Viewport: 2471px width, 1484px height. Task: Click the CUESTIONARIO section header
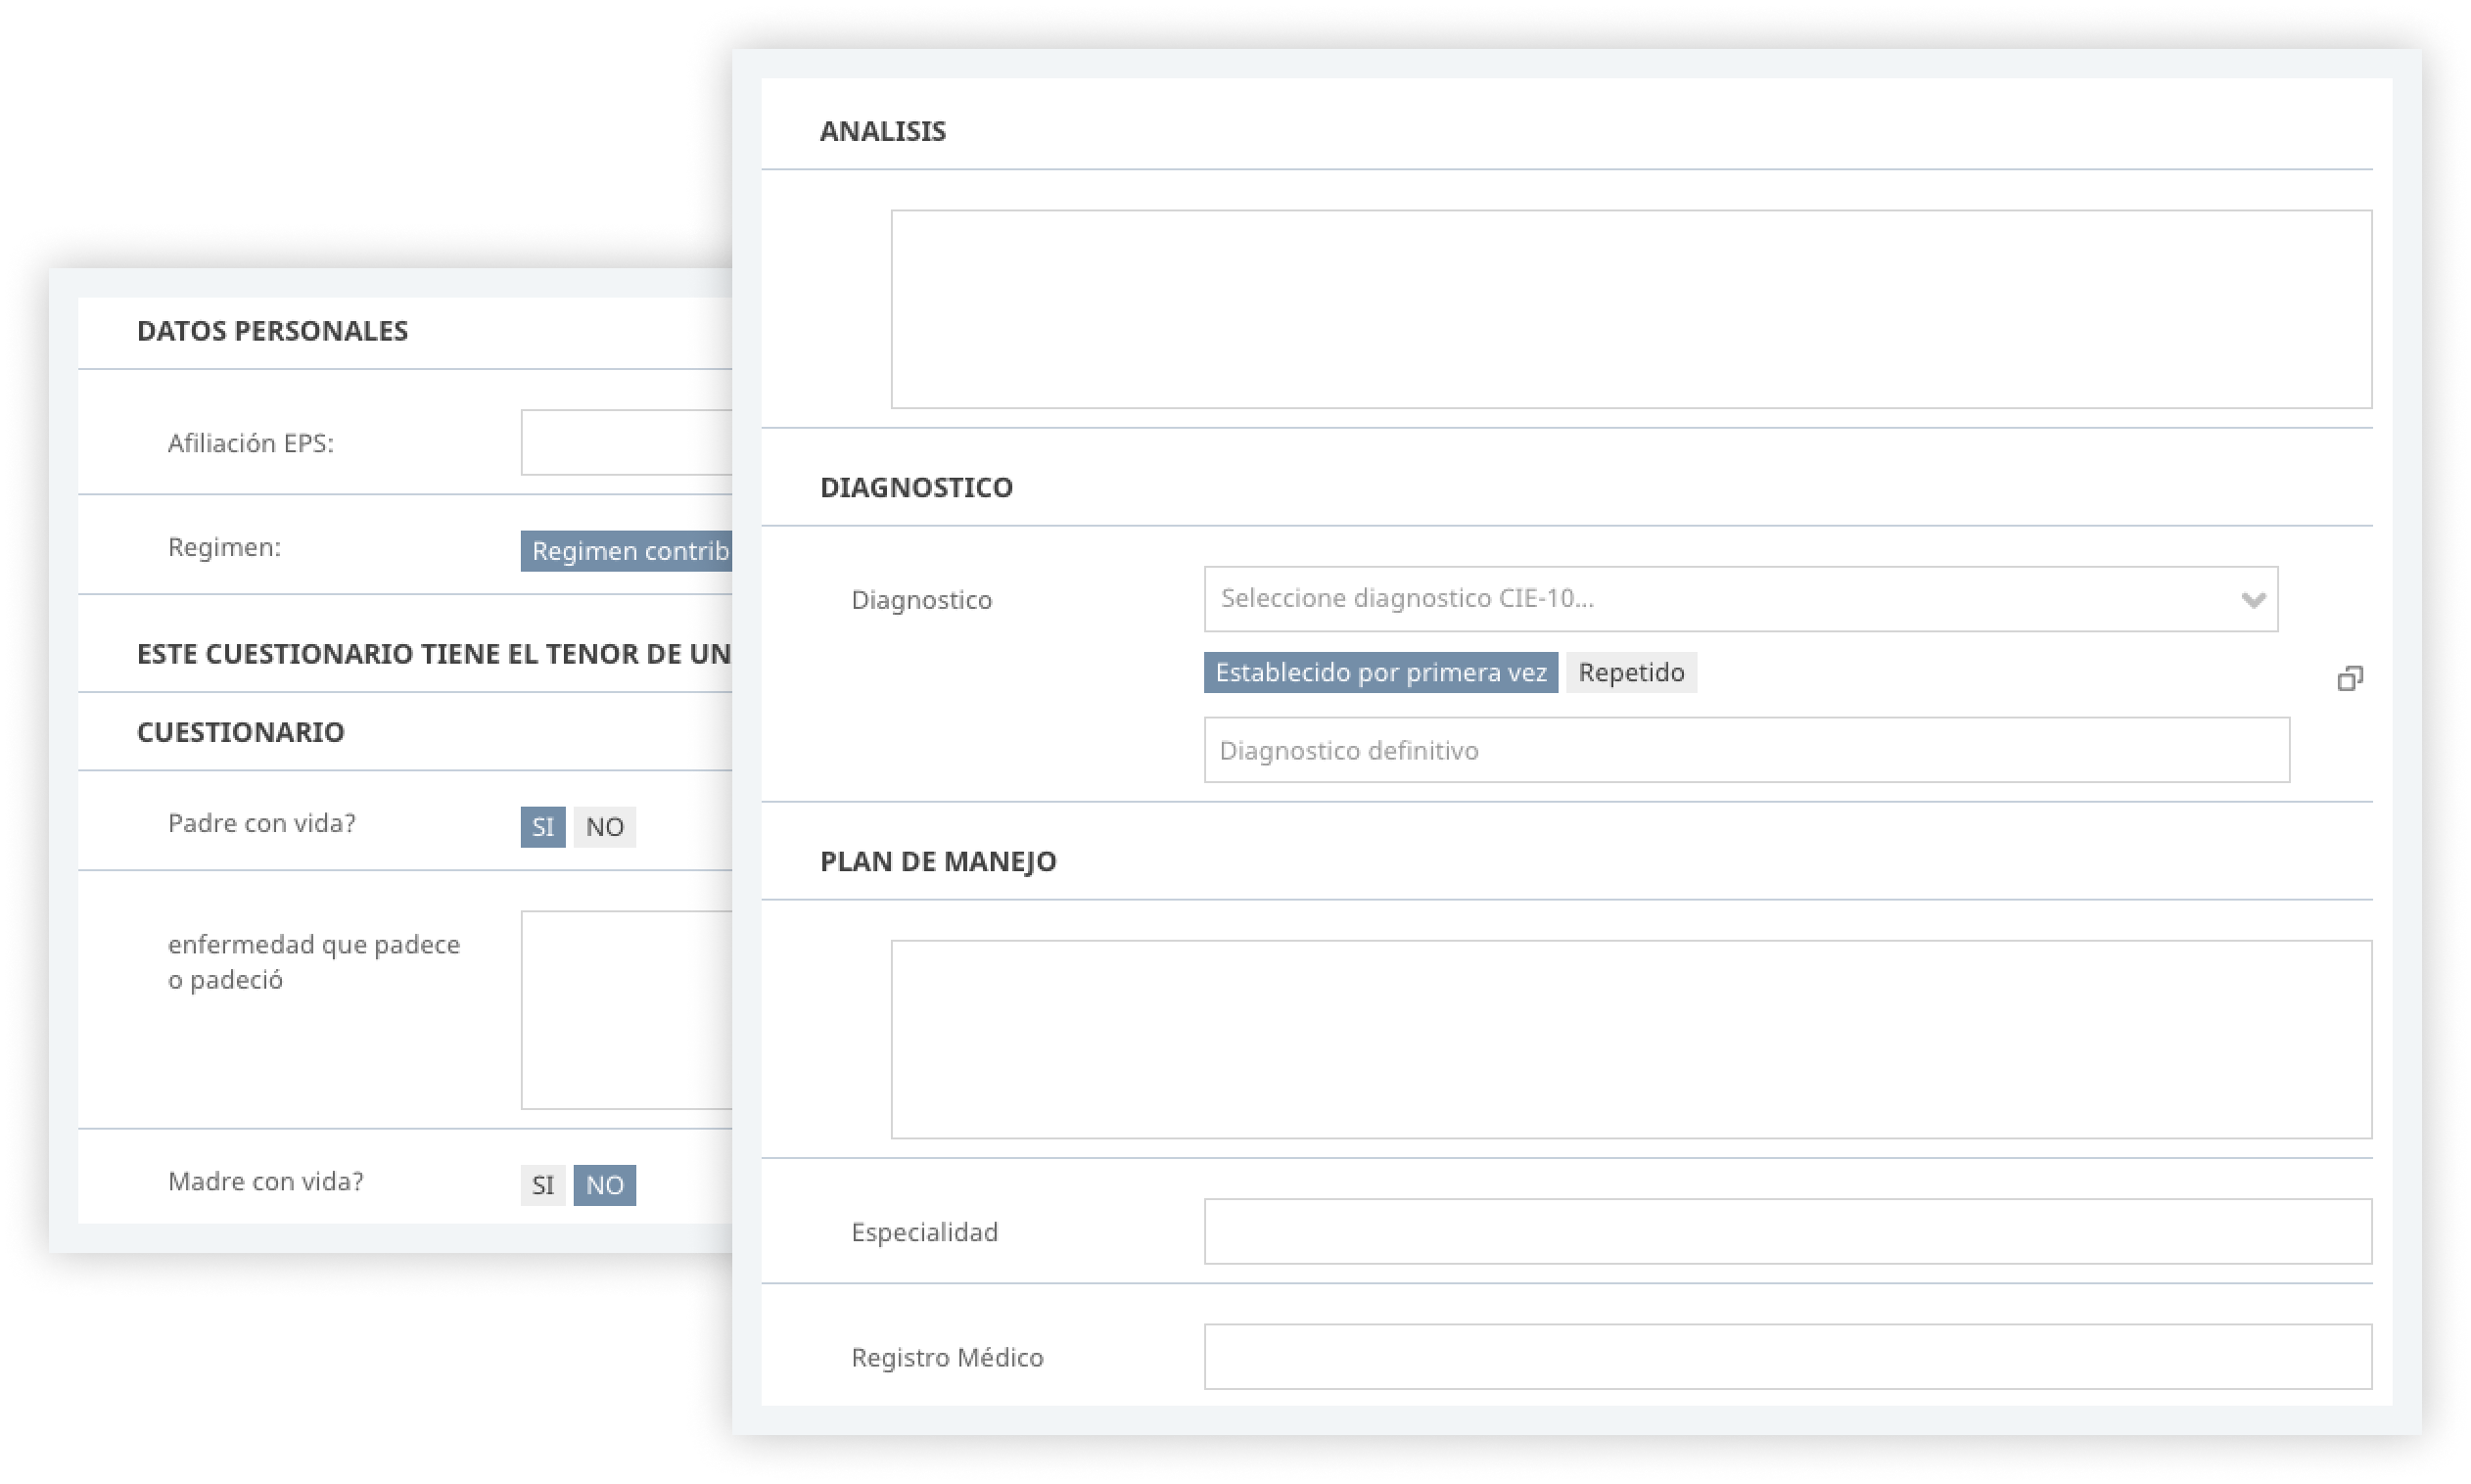240,732
